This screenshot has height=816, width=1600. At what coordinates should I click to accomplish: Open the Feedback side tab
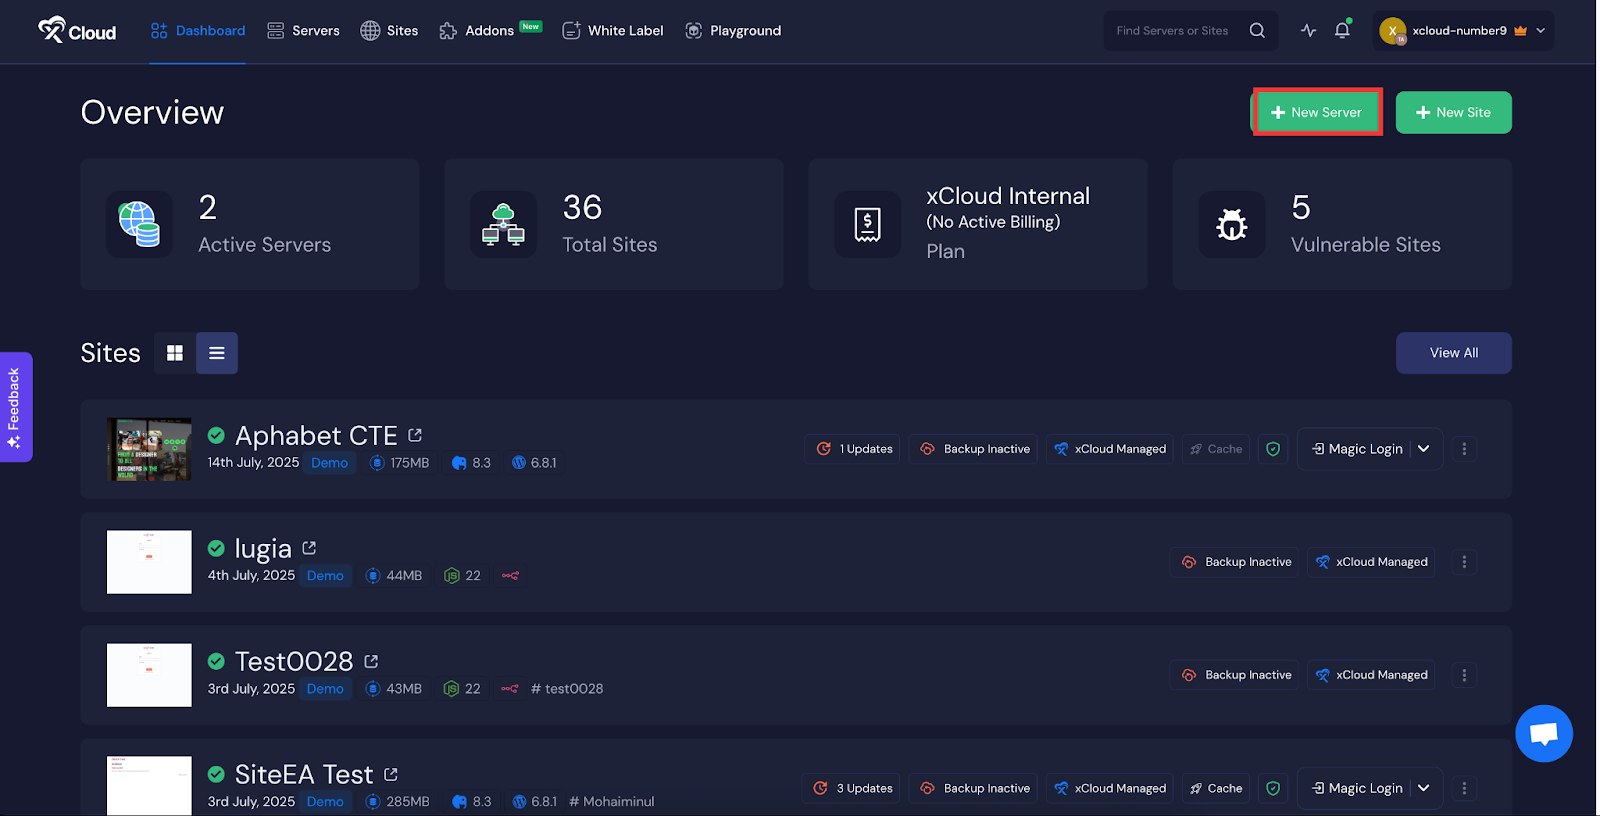tap(15, 407)
